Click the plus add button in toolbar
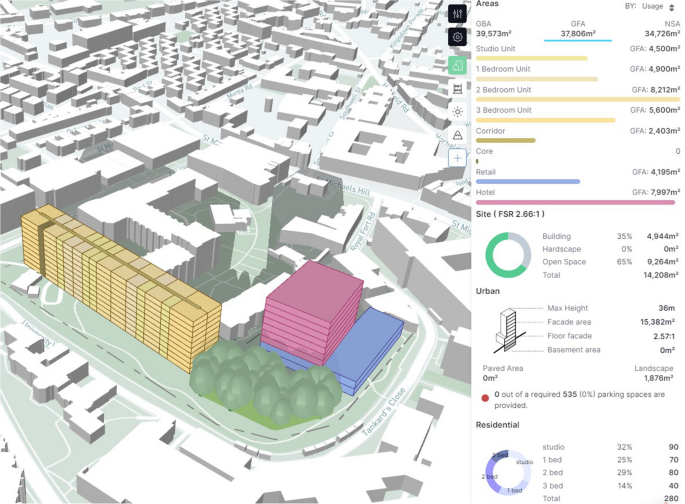Screen dimensions: 685x504 tap(457, 158)
